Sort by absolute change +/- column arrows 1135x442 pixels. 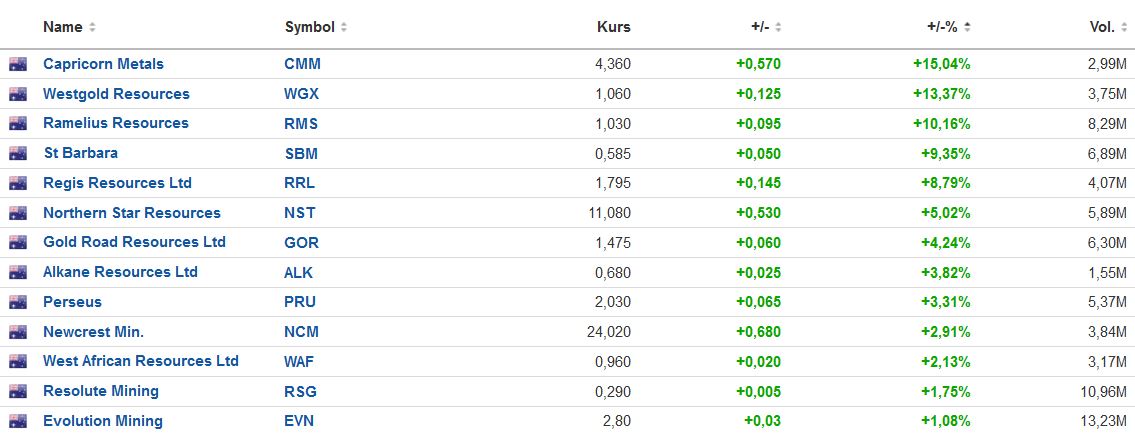tap(778, 27)
